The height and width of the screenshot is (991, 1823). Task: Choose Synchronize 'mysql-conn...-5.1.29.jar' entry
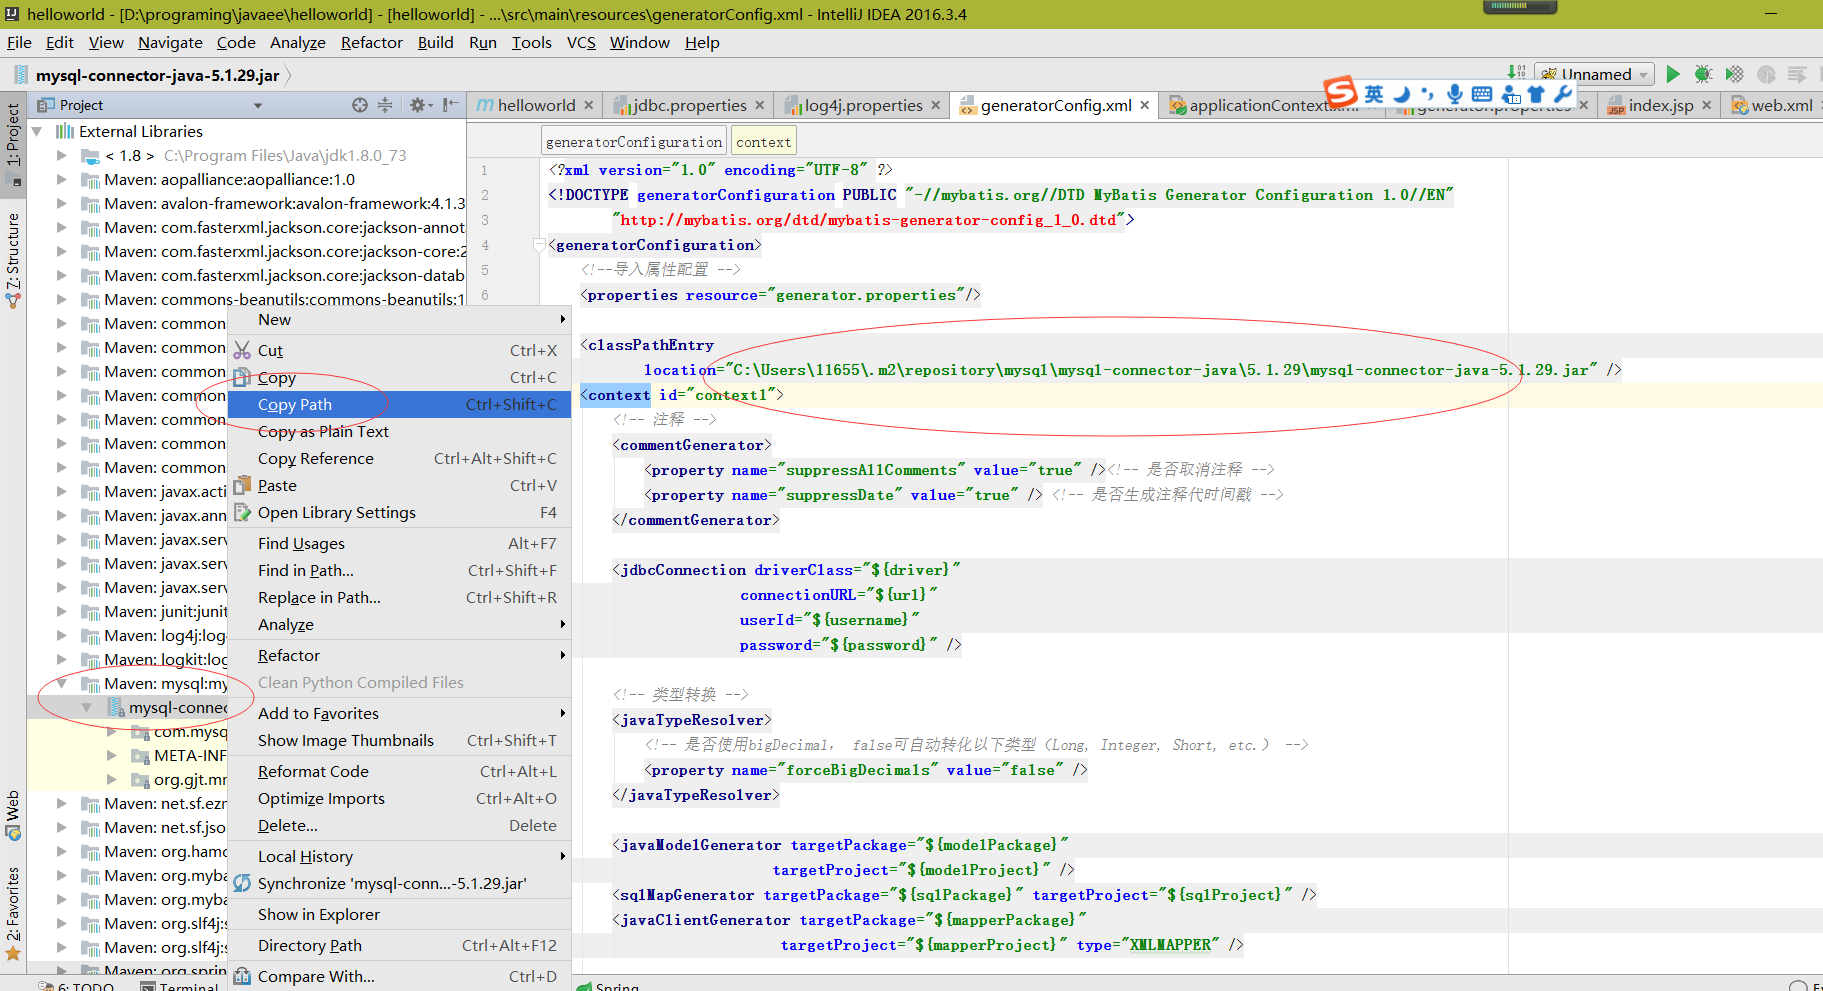pos(400,883)
